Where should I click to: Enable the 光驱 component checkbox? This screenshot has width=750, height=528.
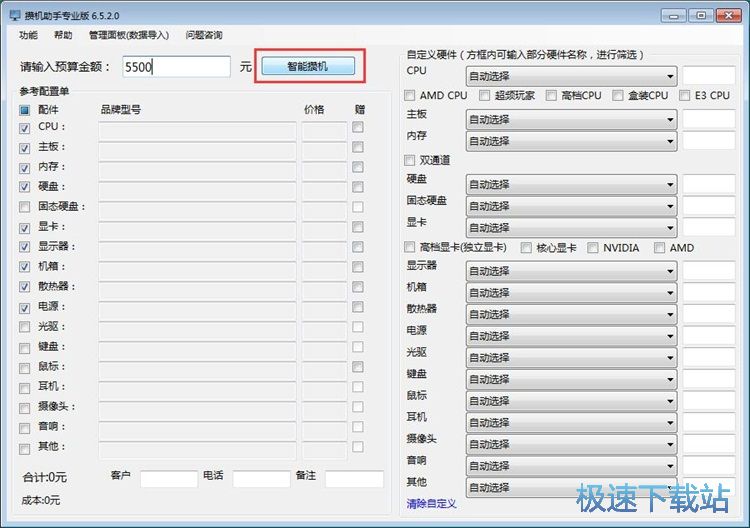(24, 327)
